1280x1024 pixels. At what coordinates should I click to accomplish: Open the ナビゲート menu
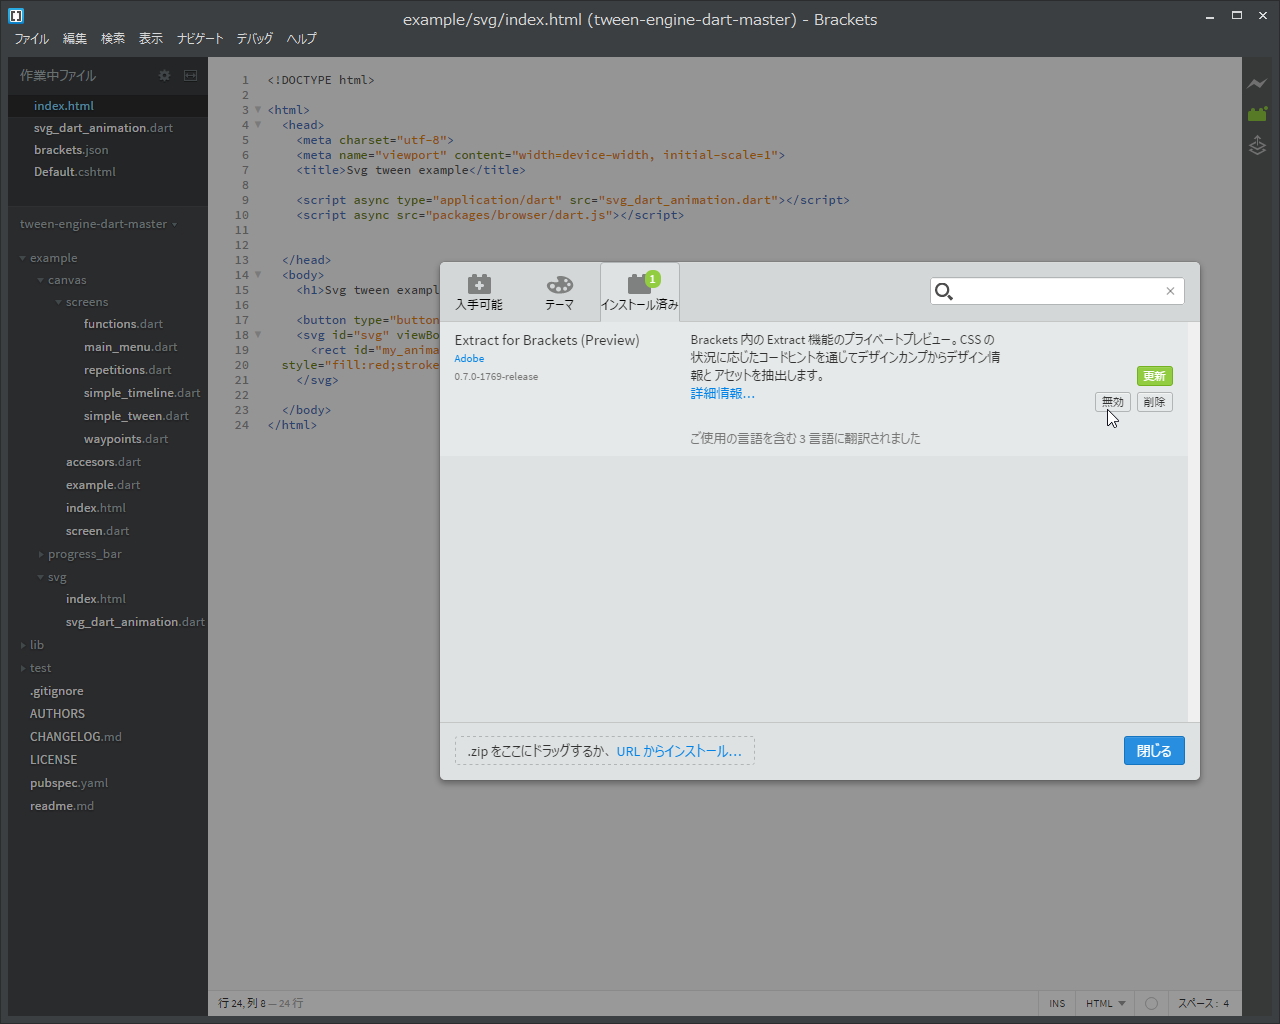[200, 38]
